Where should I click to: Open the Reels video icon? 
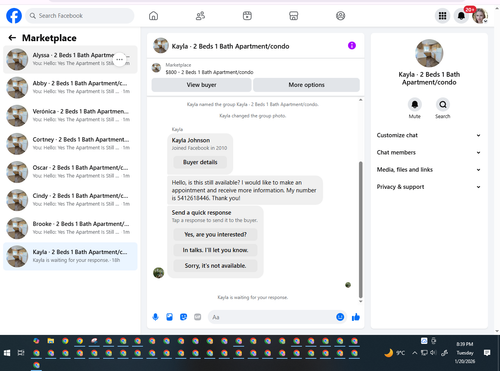(247, 16)
